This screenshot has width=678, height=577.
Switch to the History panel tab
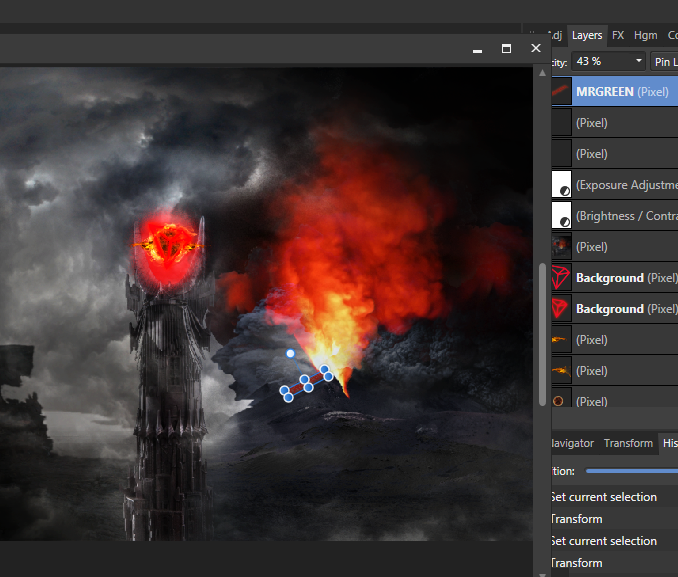tap(669, 443)
